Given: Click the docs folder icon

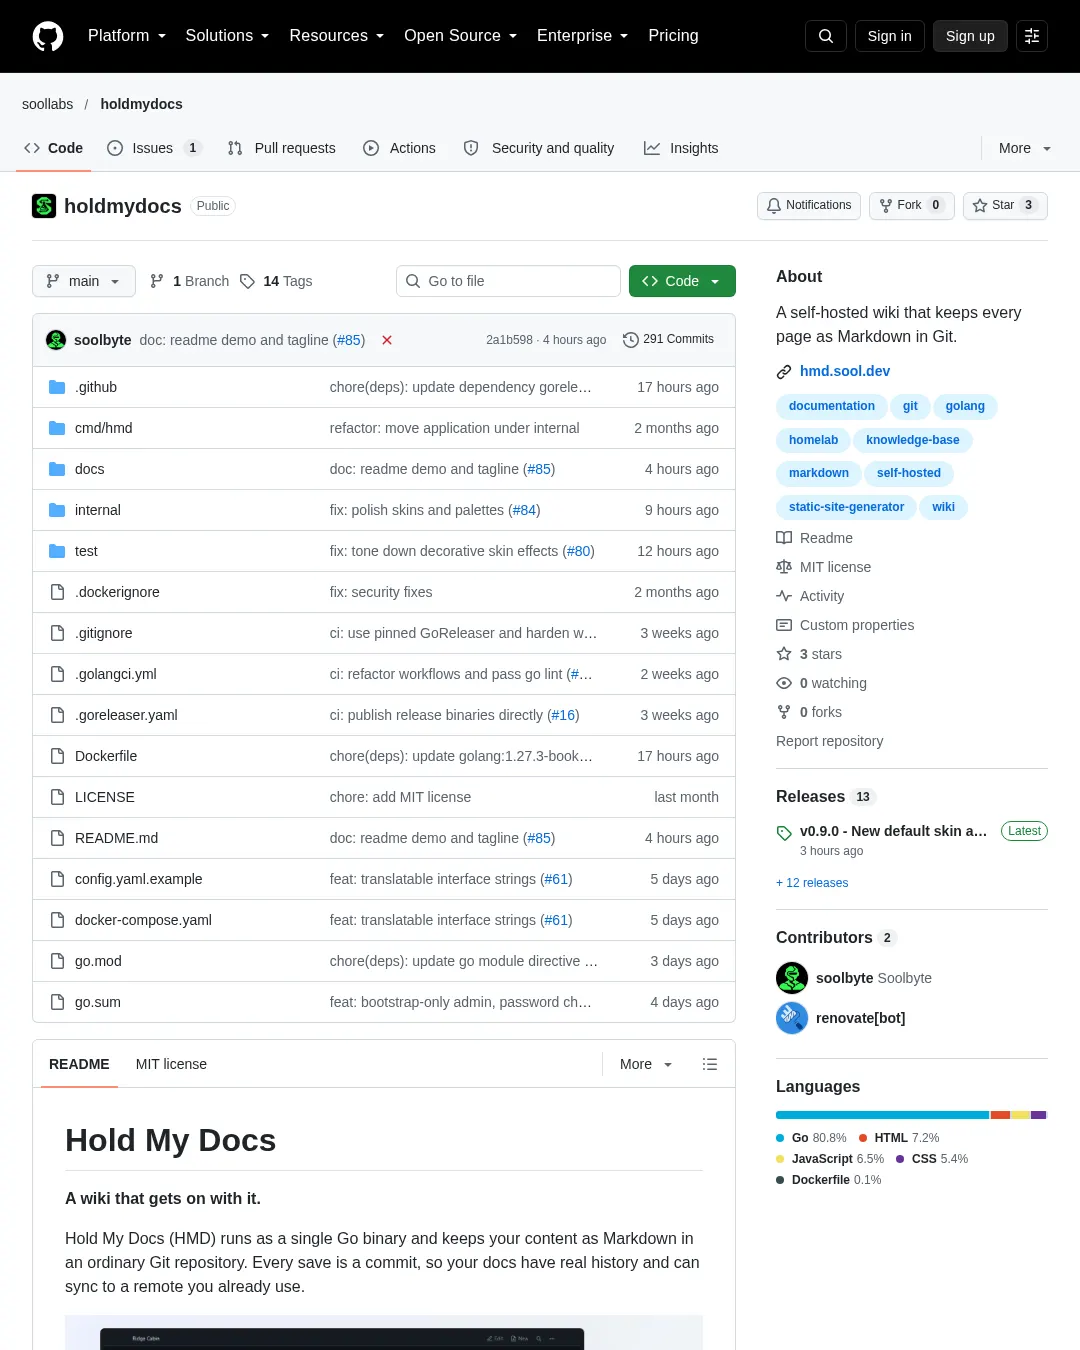Looking at the screenshot, I should 57,469.
